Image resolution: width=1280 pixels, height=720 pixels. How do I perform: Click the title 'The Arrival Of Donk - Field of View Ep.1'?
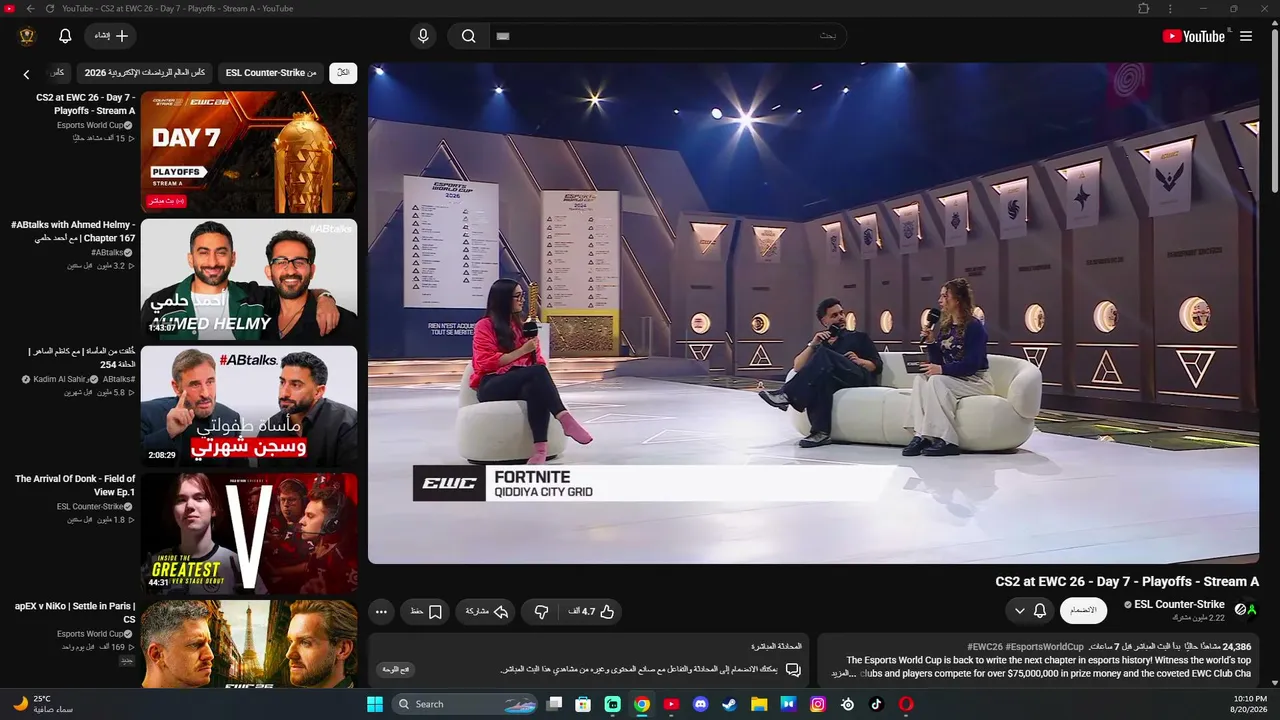75,486
